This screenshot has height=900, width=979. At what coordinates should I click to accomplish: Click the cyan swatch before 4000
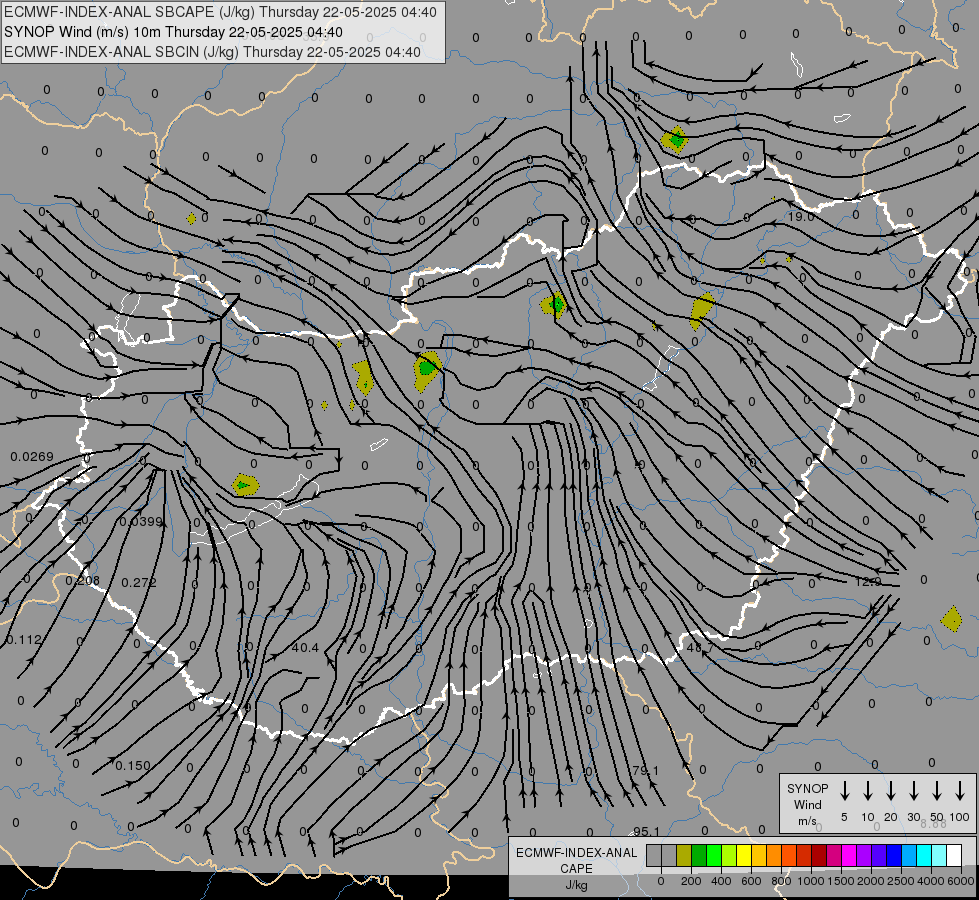tap(923, 855)
